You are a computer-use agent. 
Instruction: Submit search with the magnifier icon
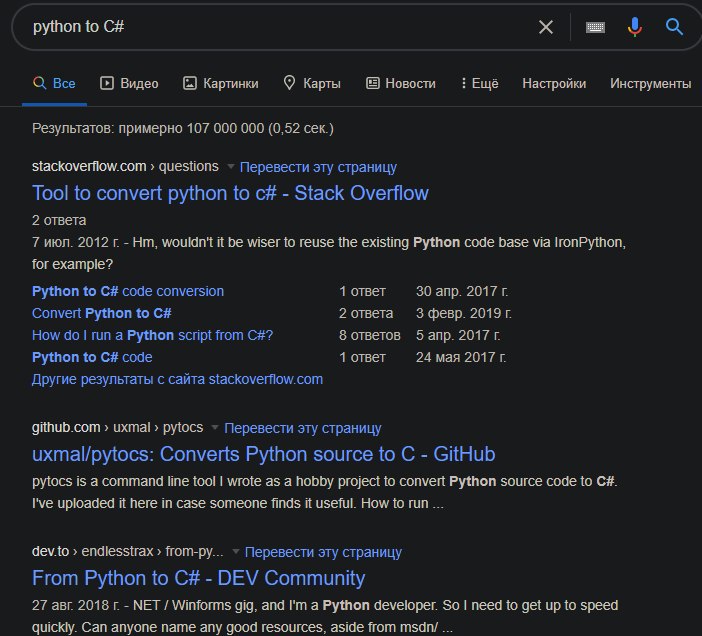pyautogui.click(x=674, y=27)
